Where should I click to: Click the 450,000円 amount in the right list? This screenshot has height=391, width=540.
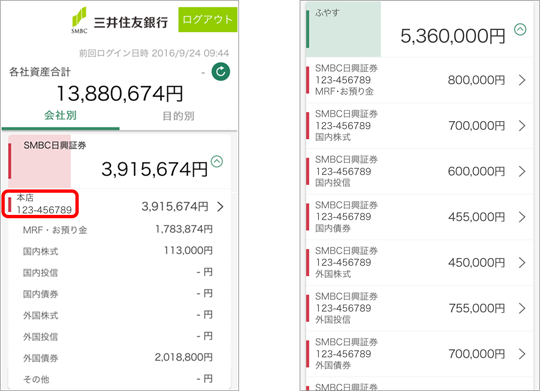click(476, 263)
